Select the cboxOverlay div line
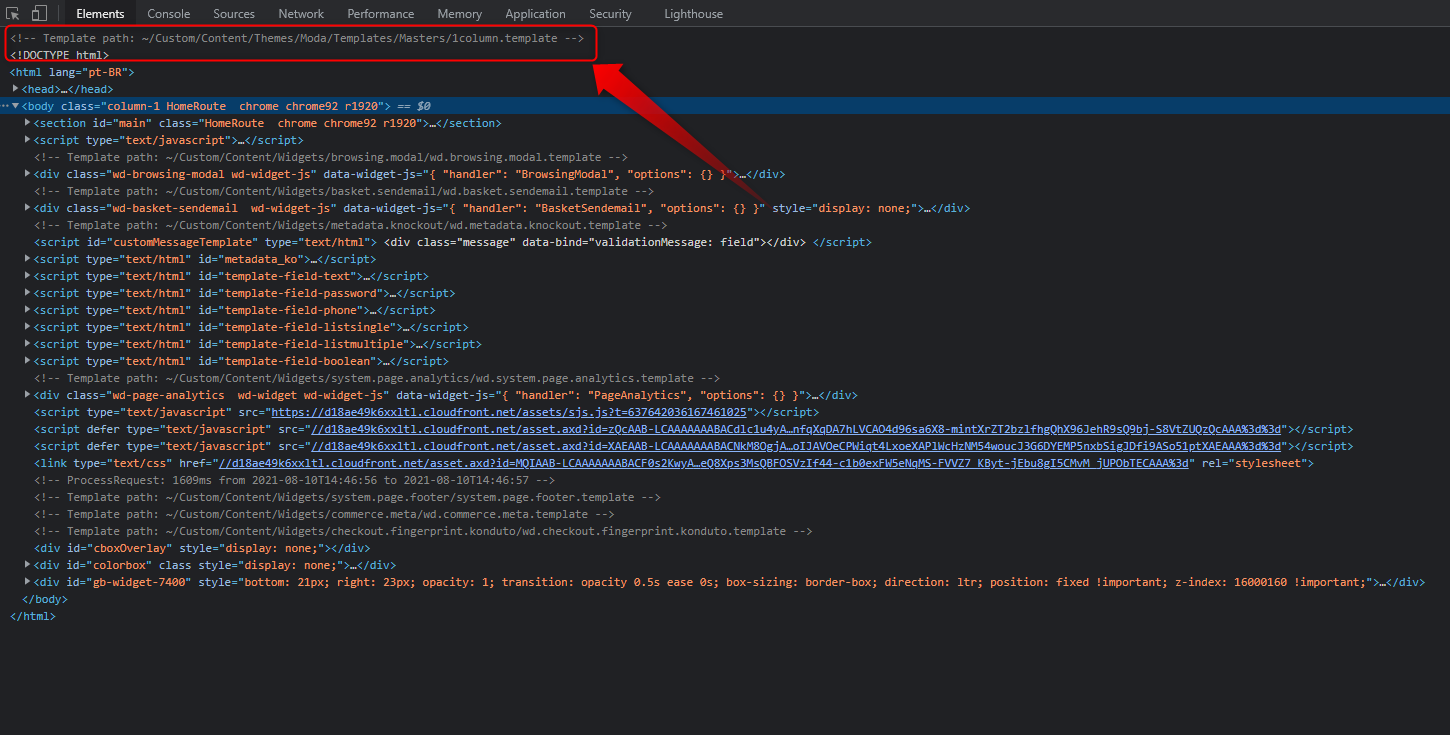The width and height of the screenshot is (1450, 735). pos(202,548)
